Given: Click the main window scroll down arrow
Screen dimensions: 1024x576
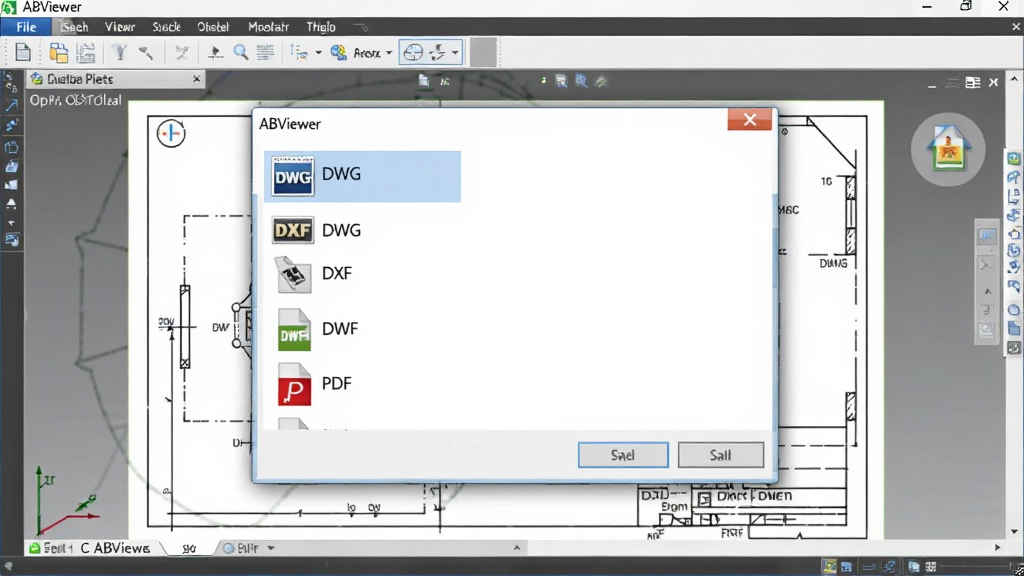Looking at the screenshot, I should (1014, 532).
